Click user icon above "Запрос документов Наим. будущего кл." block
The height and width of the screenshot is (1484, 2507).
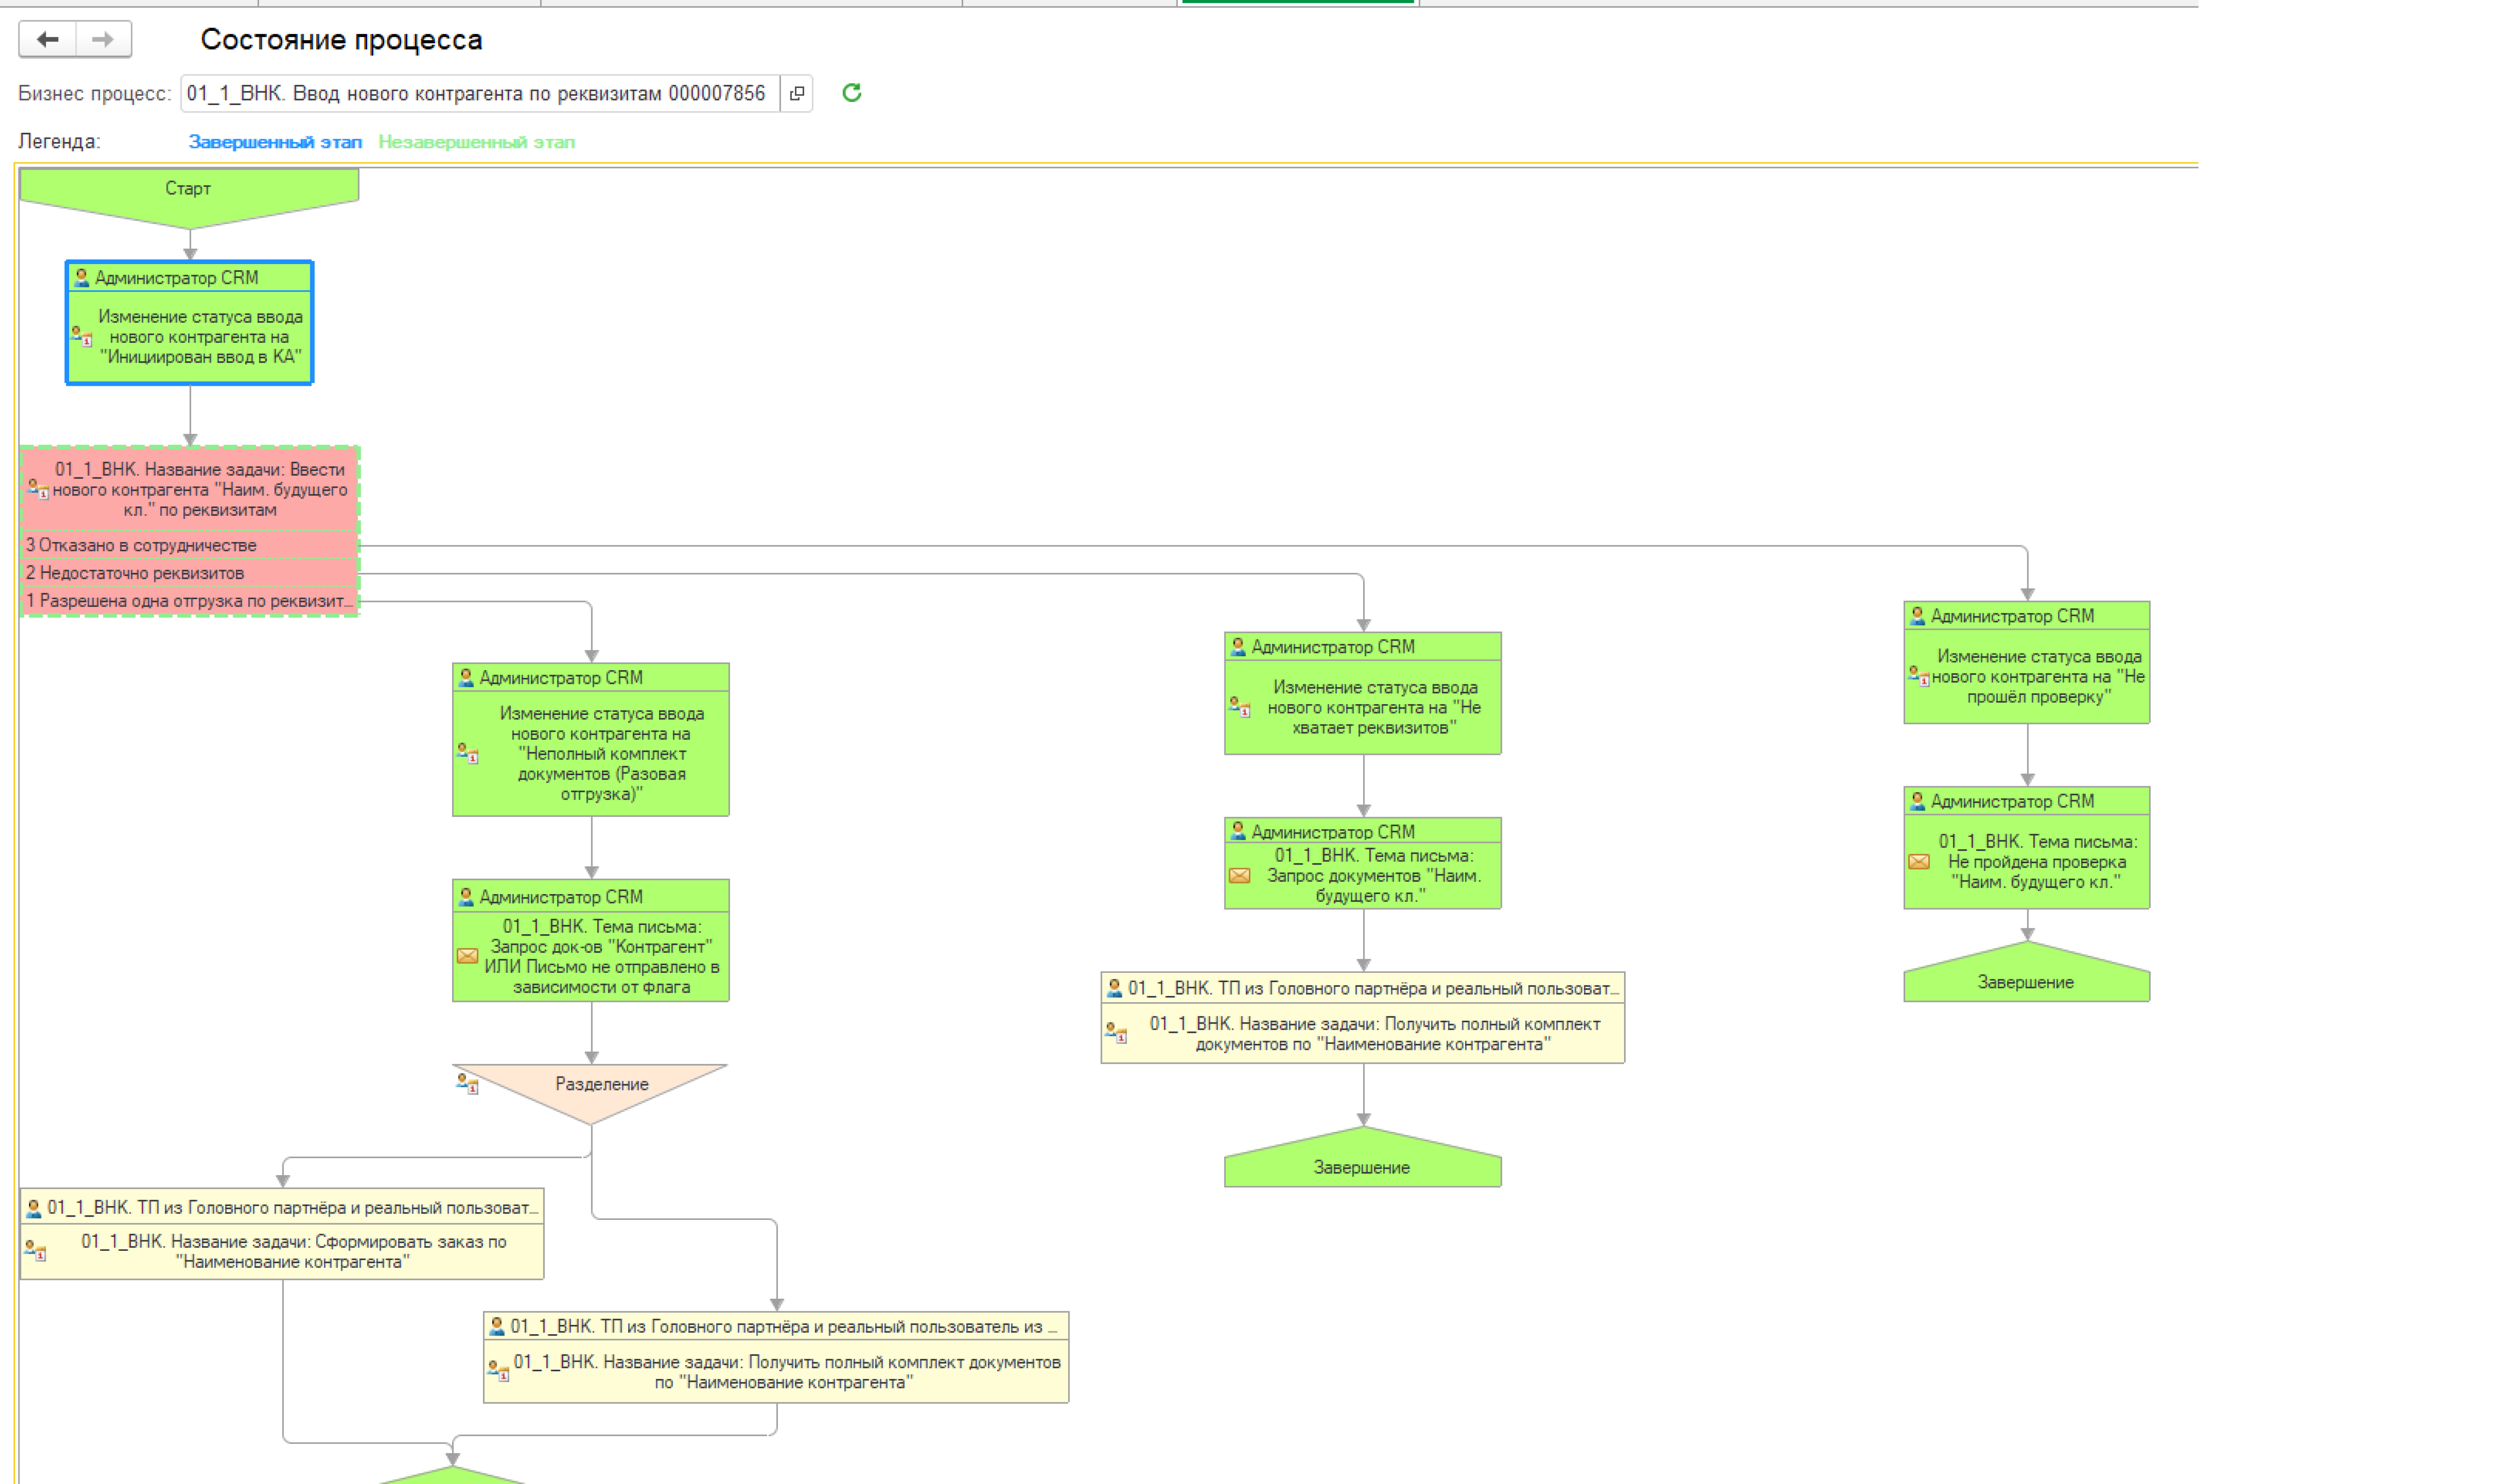[x=1238, y=831]
